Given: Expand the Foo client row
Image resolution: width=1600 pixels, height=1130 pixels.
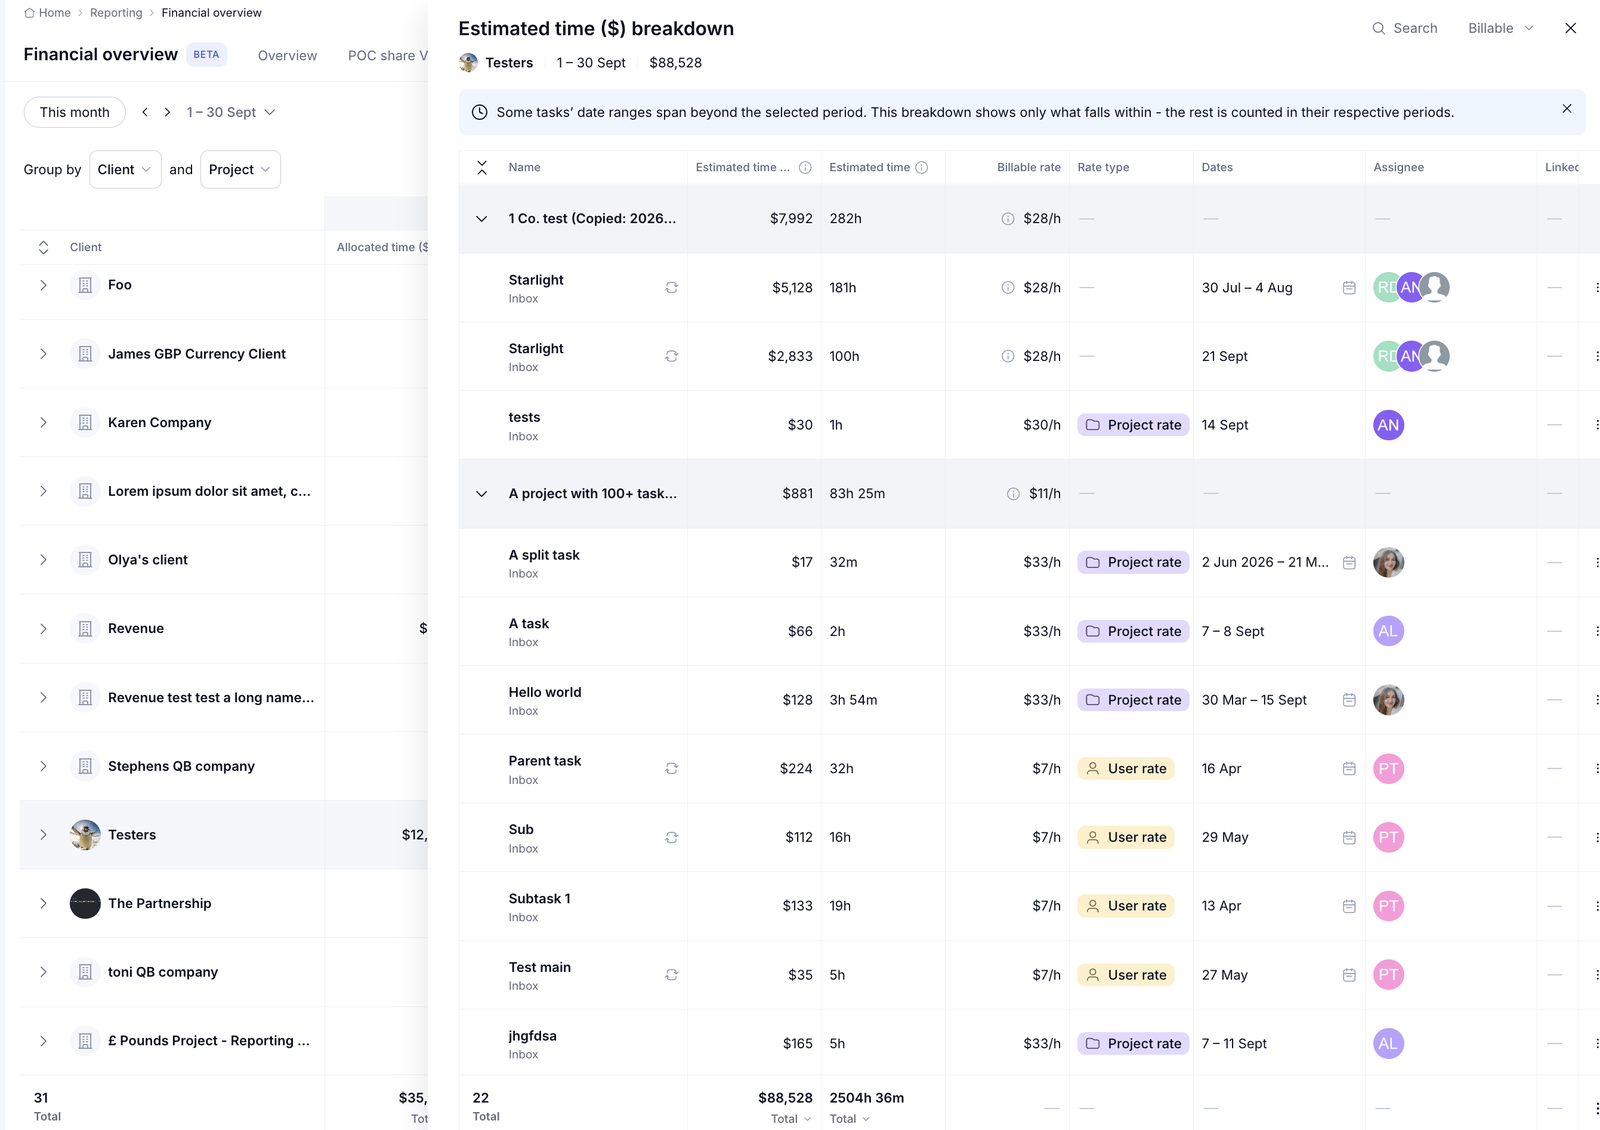Looking at the screenshot, I should coord(43,285).
